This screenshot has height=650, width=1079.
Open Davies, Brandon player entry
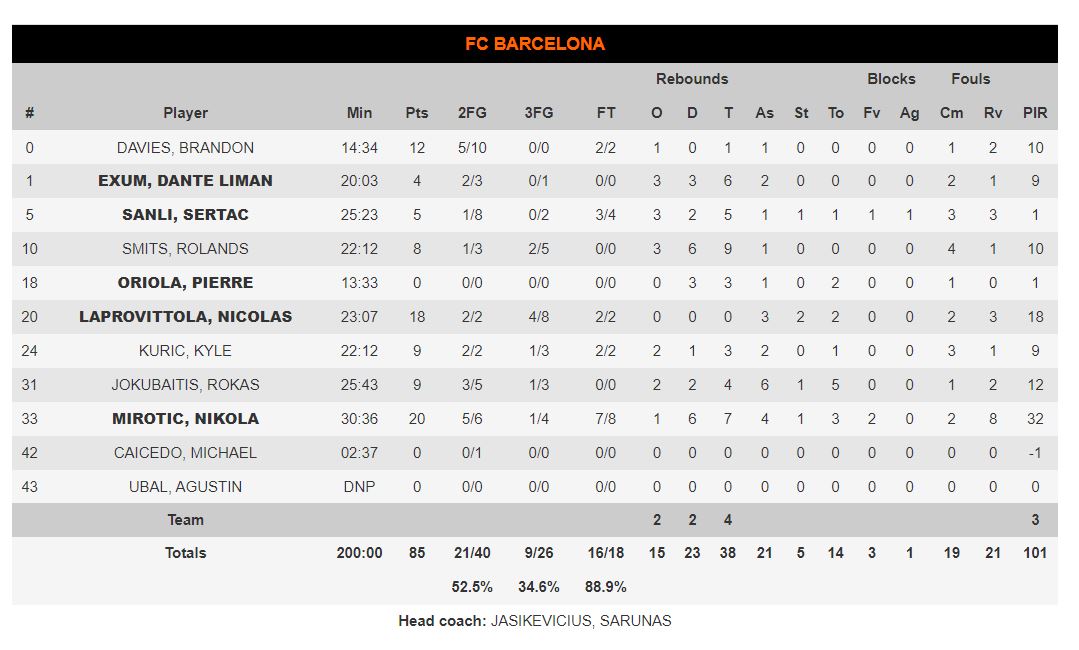(x=185, y=148)
